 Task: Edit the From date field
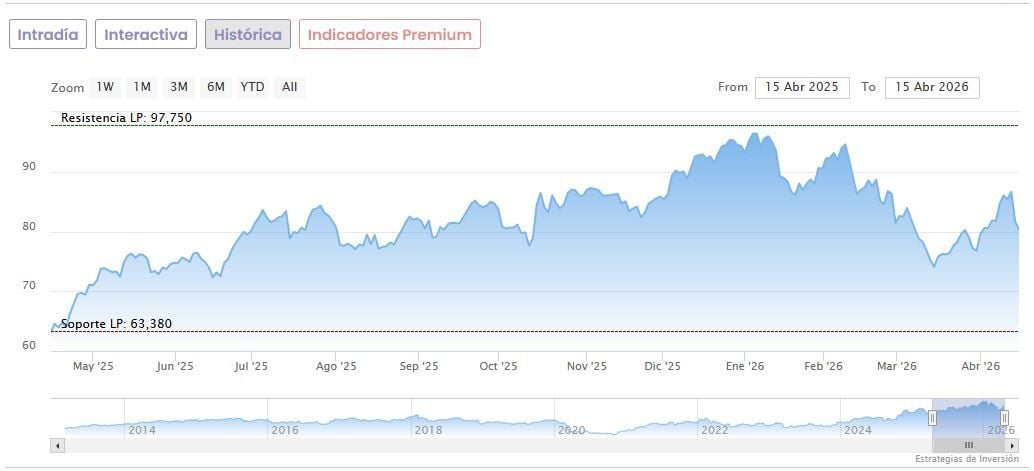click(802, 87)
